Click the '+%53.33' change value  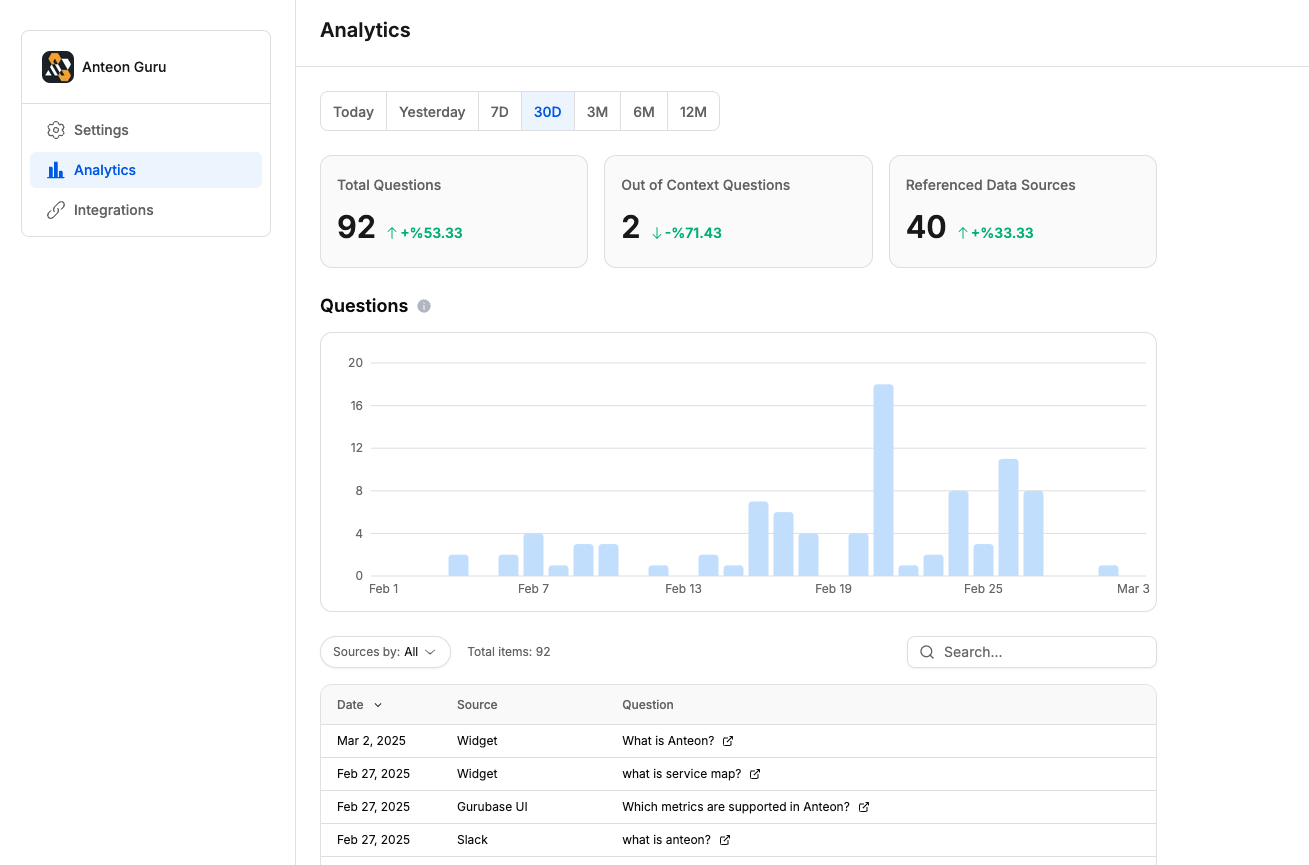pyautogui.click(x=432, y=233)
